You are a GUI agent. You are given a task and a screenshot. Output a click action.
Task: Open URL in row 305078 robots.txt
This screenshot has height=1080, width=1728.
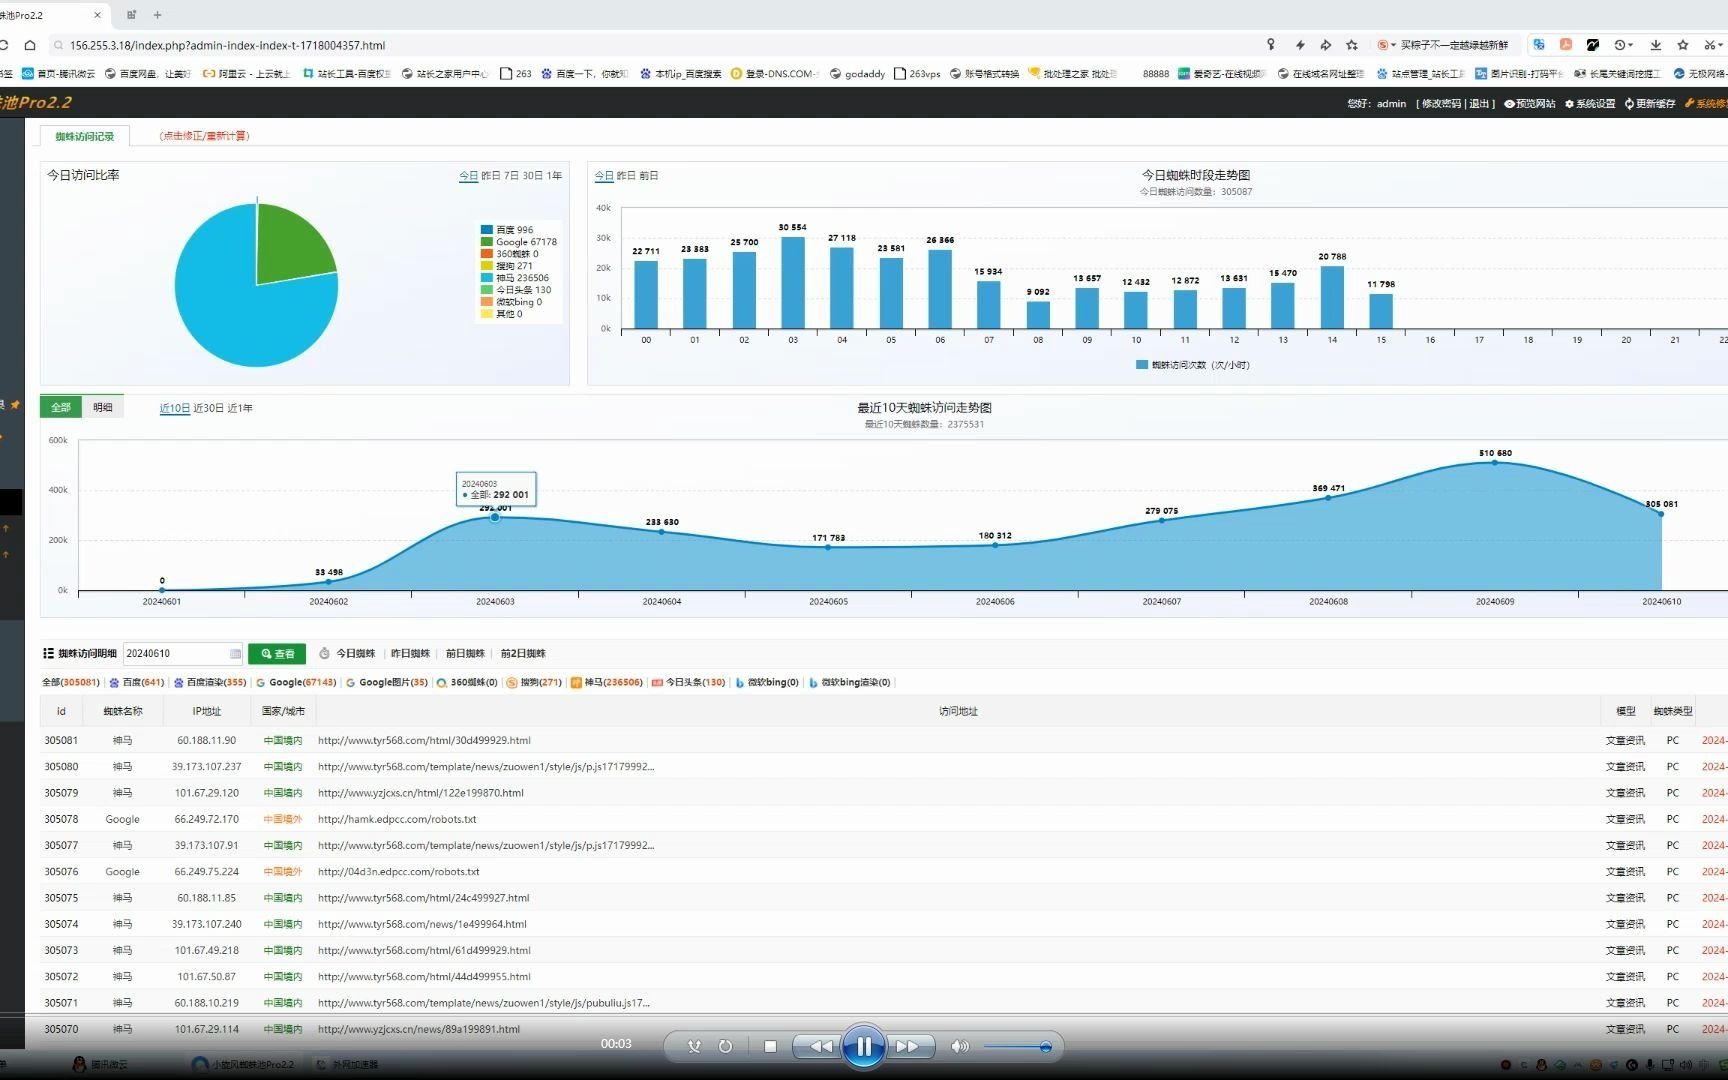pos(397,819)
